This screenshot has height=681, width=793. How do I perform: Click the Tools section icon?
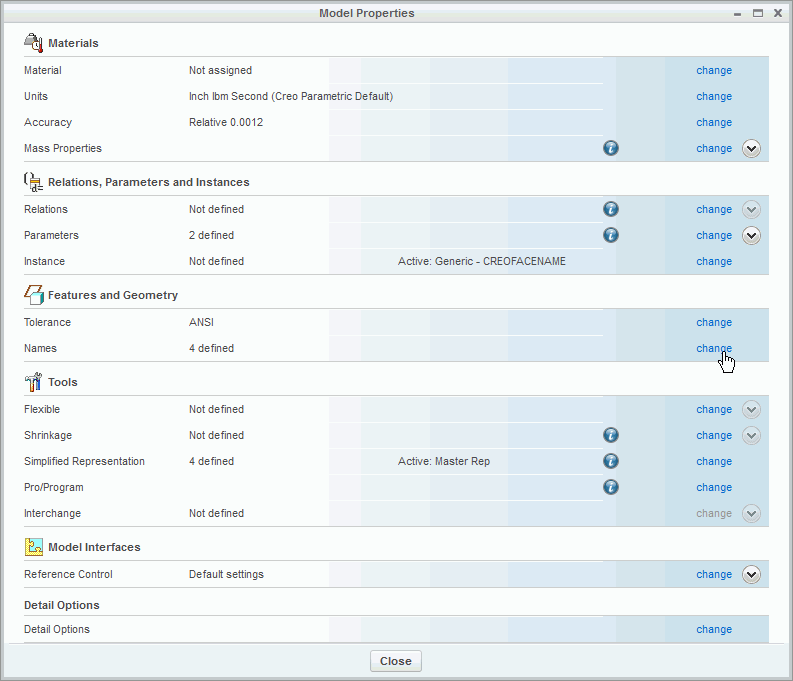[x=33, y=382]
